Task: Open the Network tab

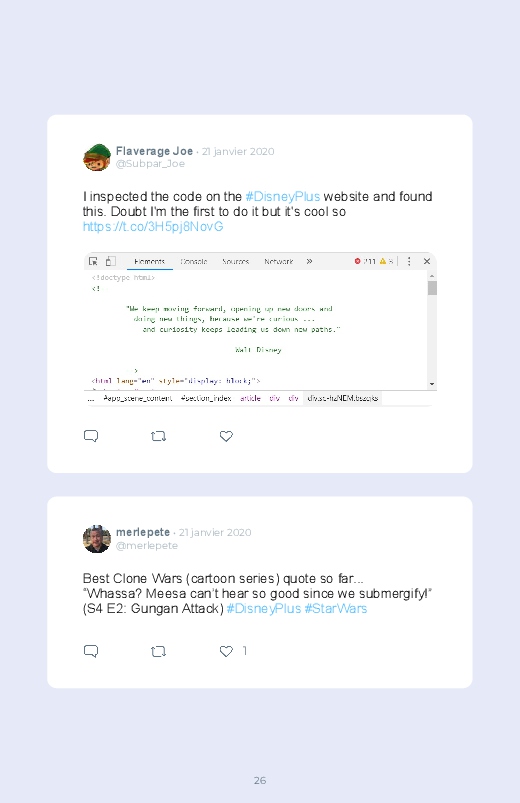Action: pyautogui.click(x=279, y=261)
